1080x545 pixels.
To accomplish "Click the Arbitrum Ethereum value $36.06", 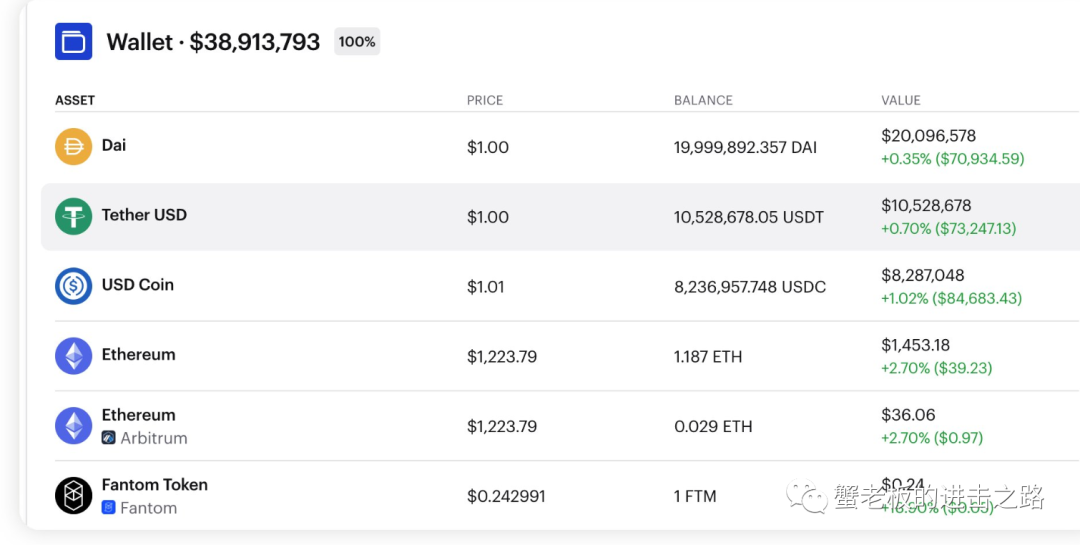I will pyautogui.click(x=908, y=415).
